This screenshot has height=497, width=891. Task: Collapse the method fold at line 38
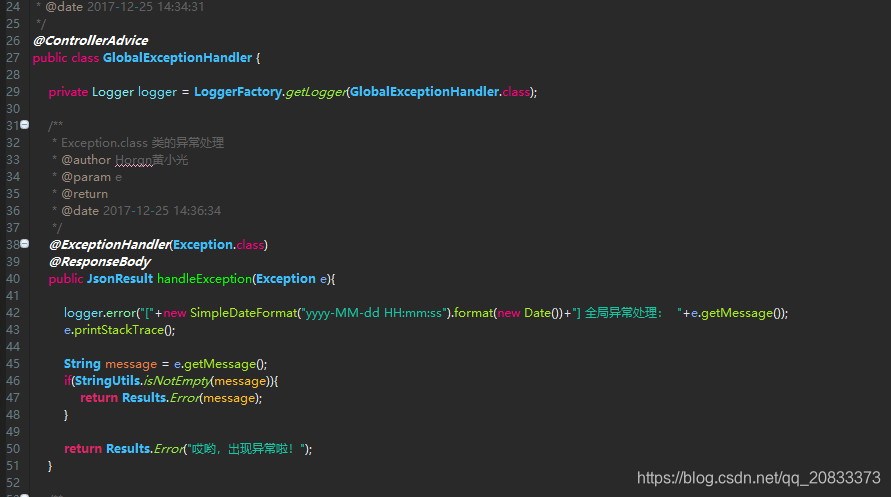(x=24, y=244)
